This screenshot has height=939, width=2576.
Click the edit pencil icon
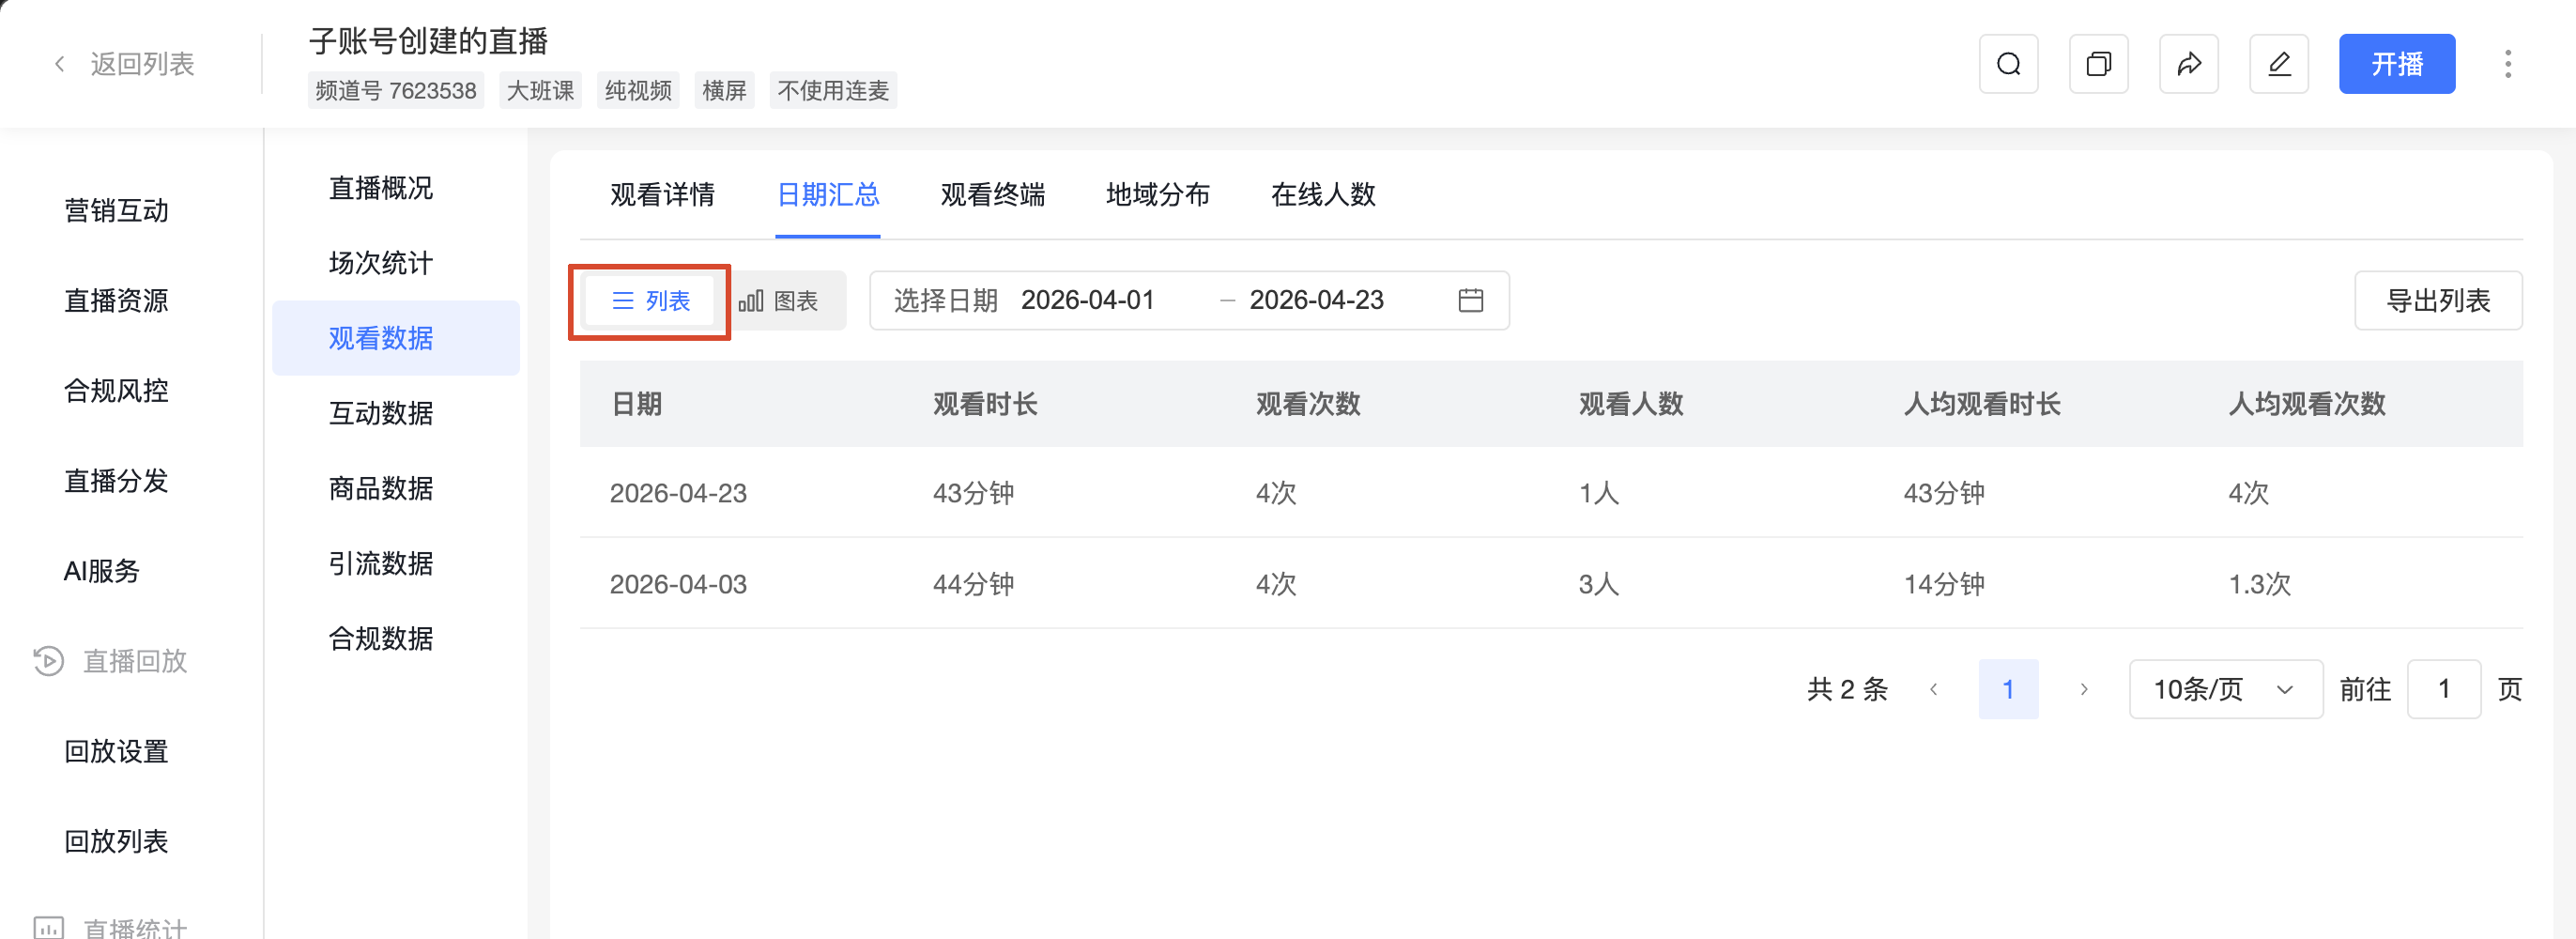(x=2278, y=64)
